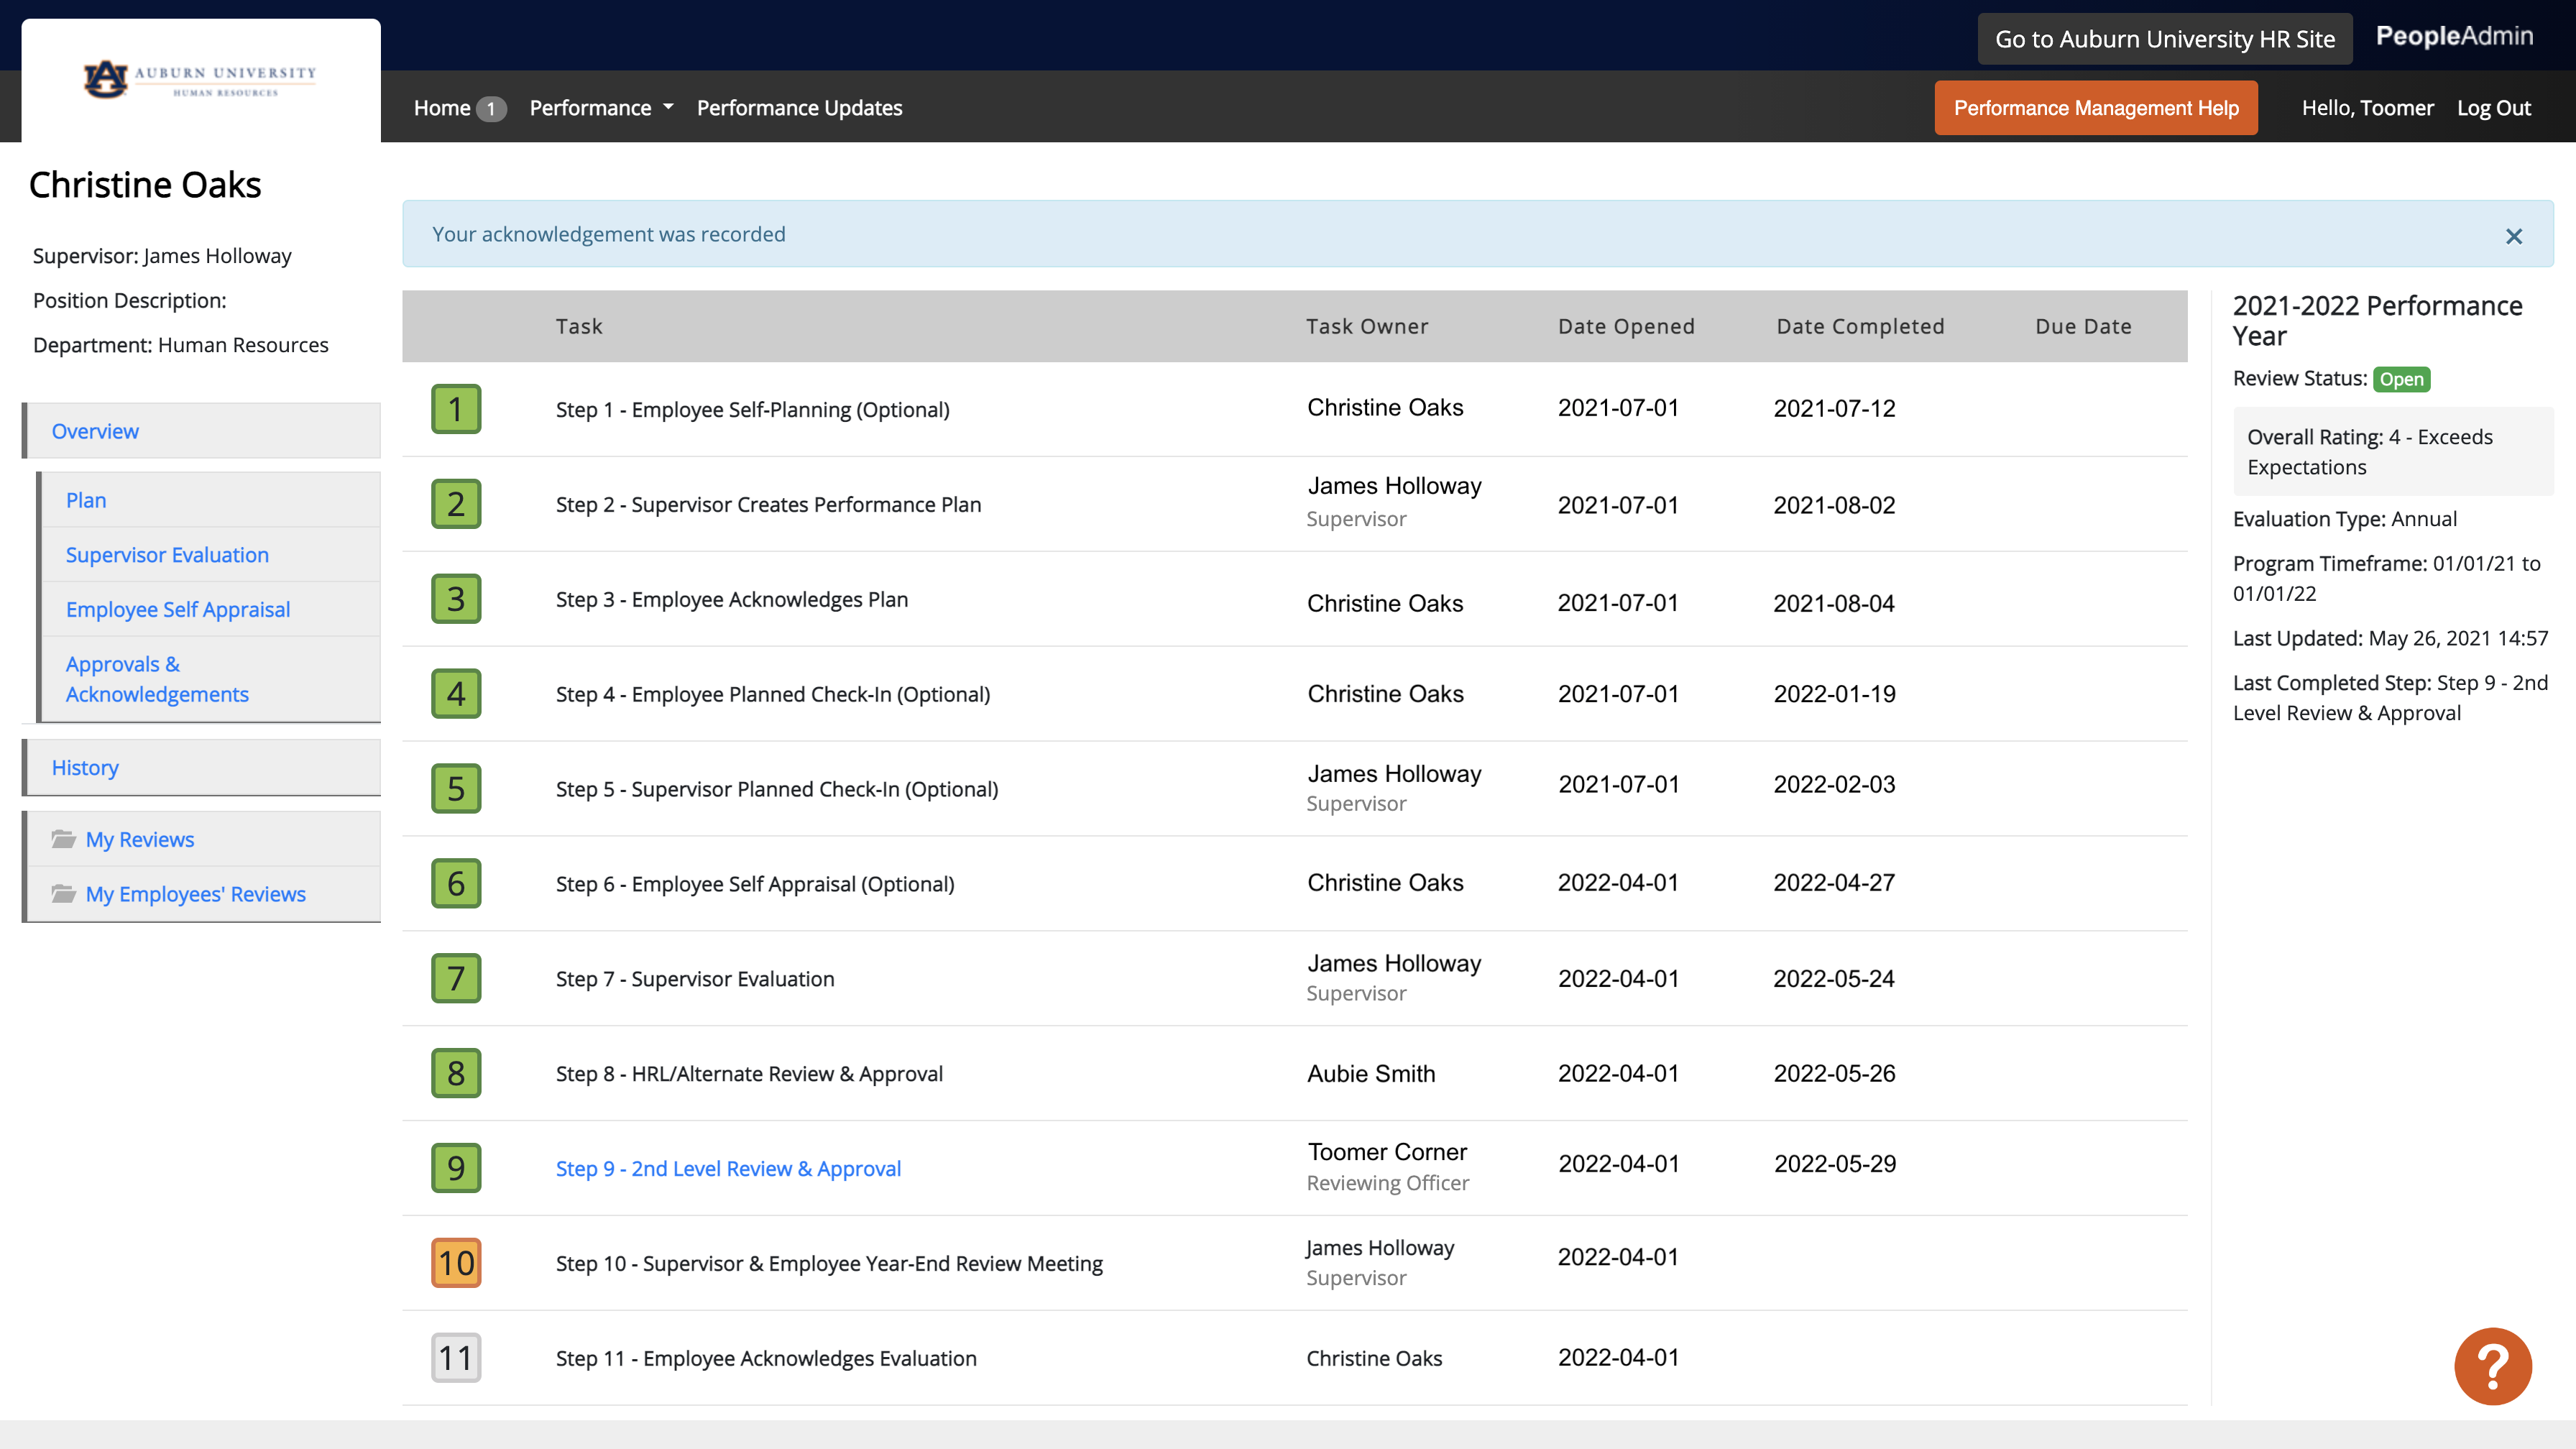Click the Log Out link
This screenshot has width=2576, height=1449.
pos(2494,108)
